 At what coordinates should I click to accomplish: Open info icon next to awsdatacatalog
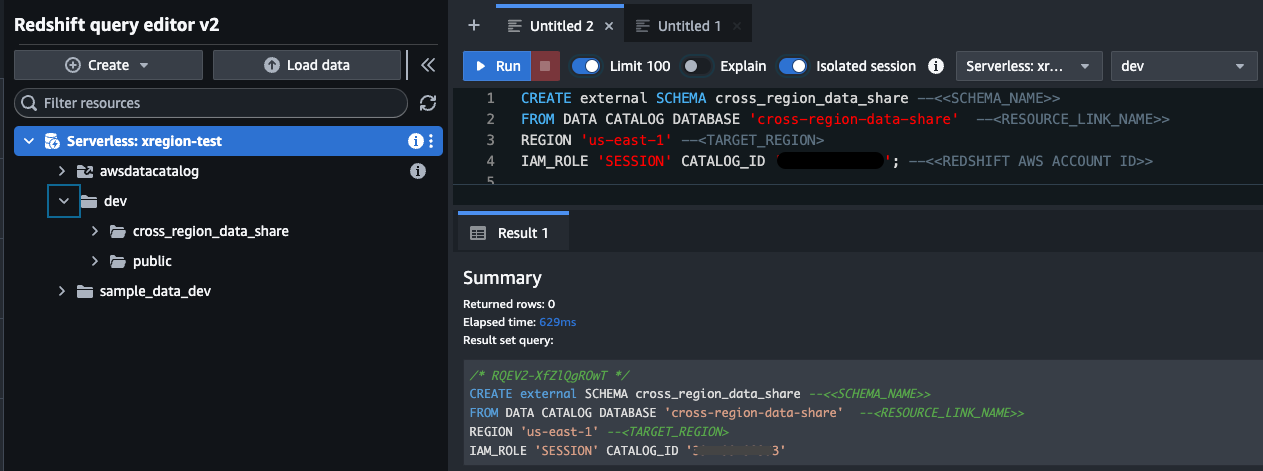pos(419,171)
